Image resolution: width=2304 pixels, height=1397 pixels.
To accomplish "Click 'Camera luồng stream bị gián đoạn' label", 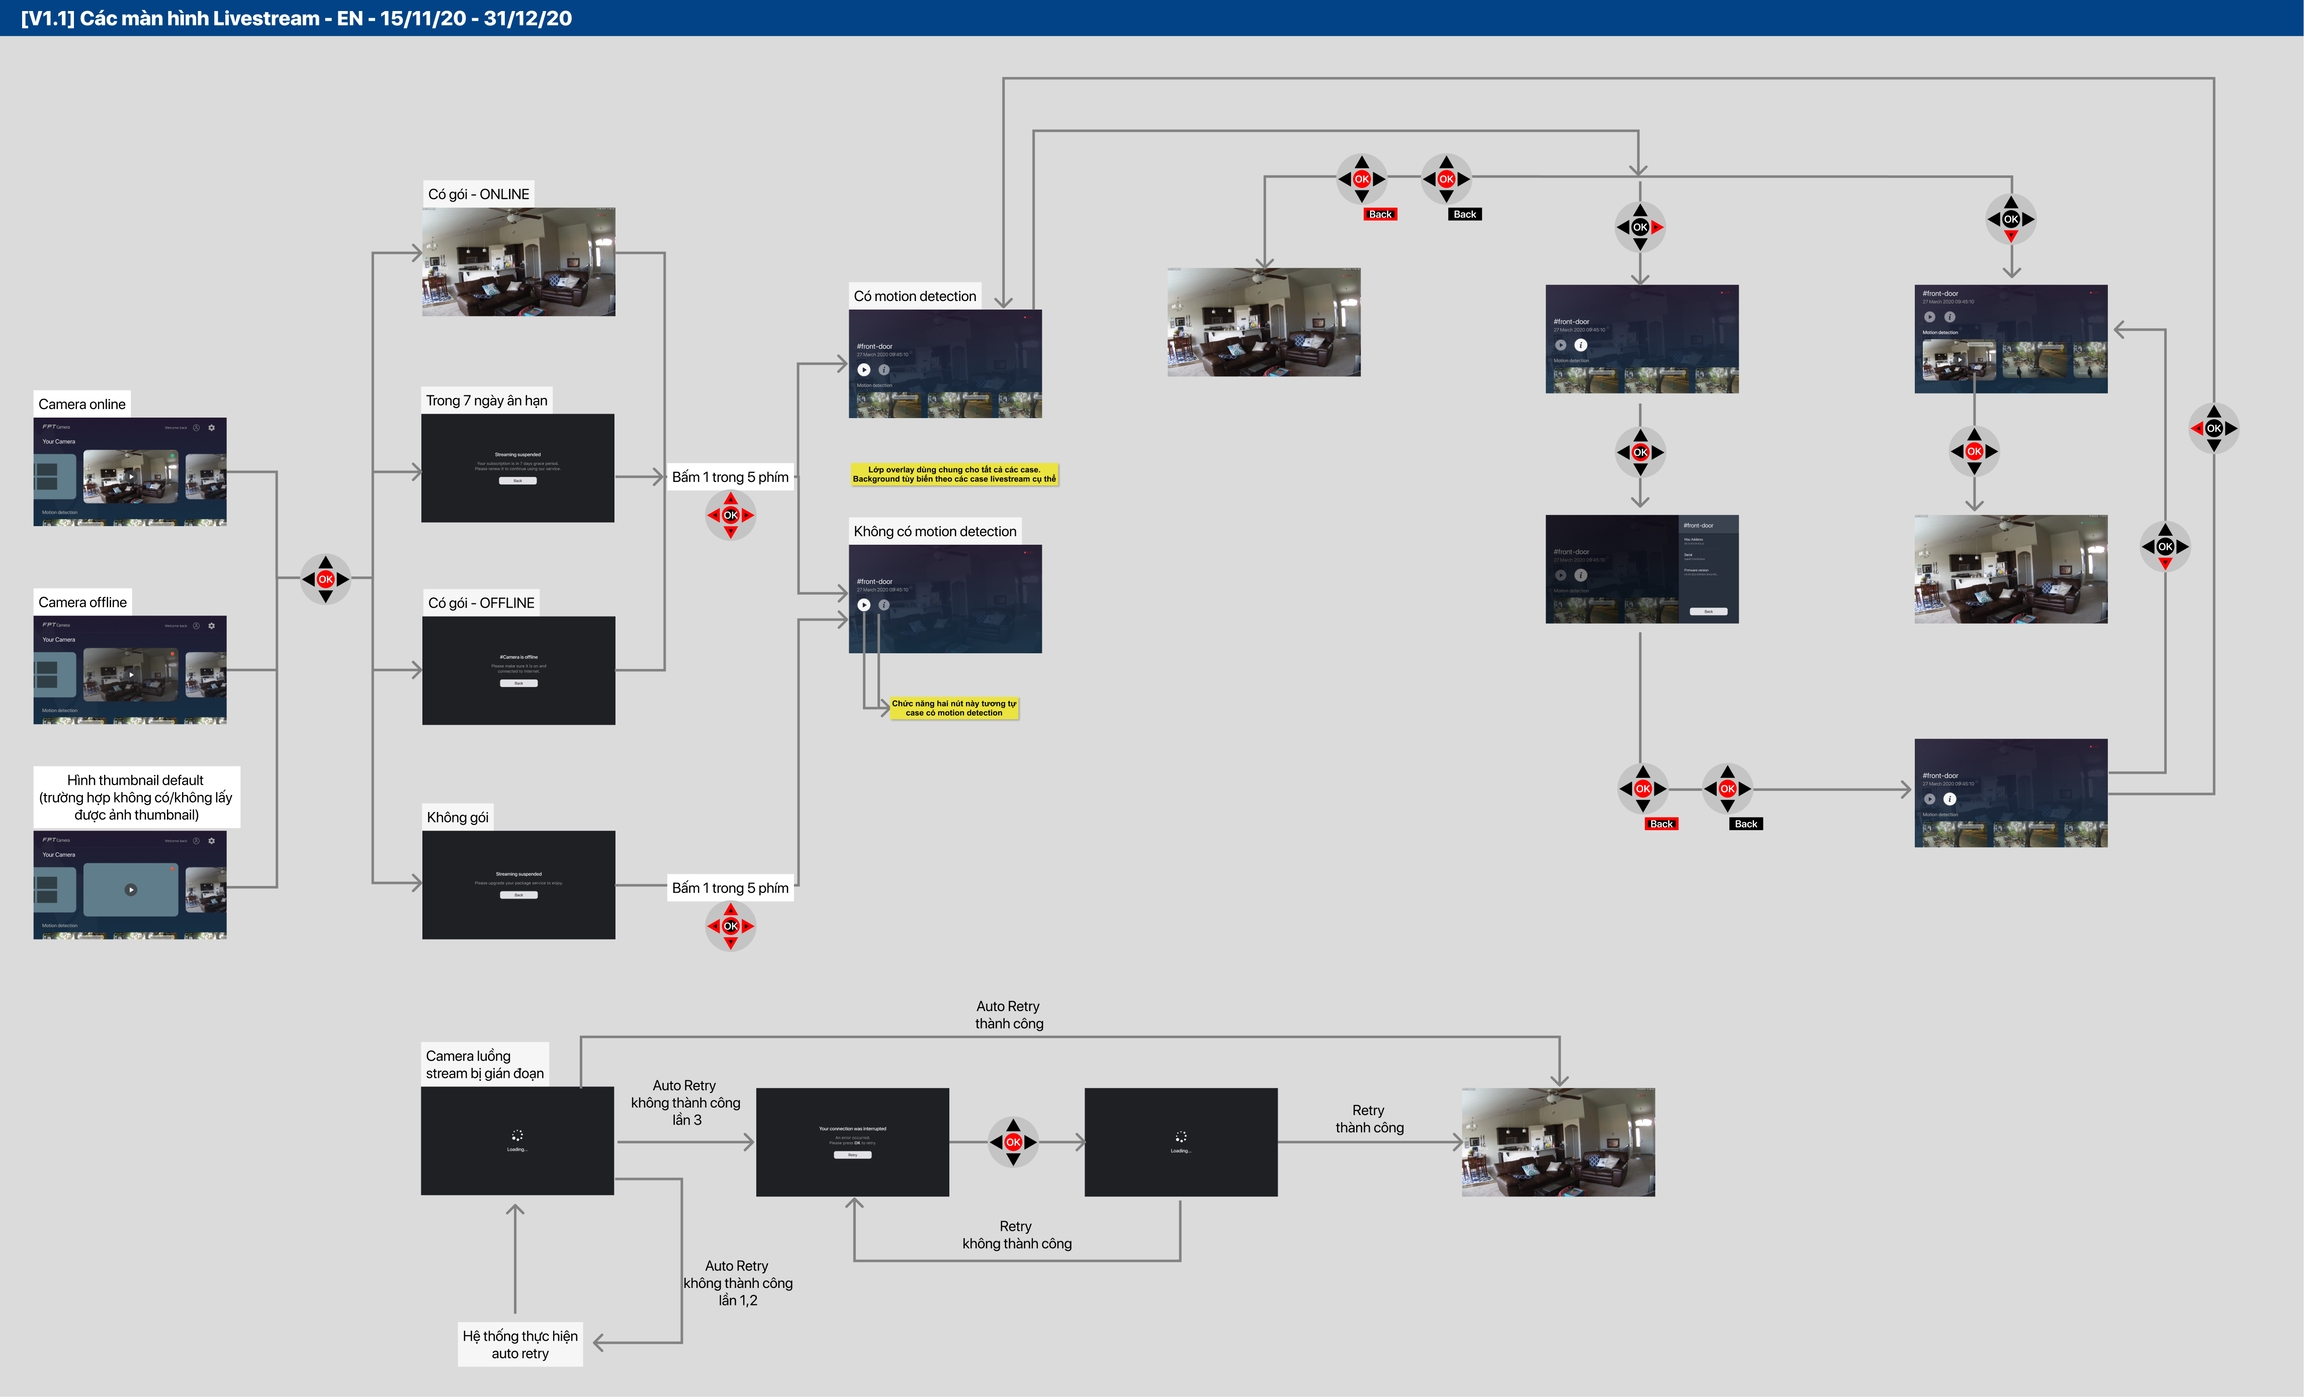I will (485, 1064).
